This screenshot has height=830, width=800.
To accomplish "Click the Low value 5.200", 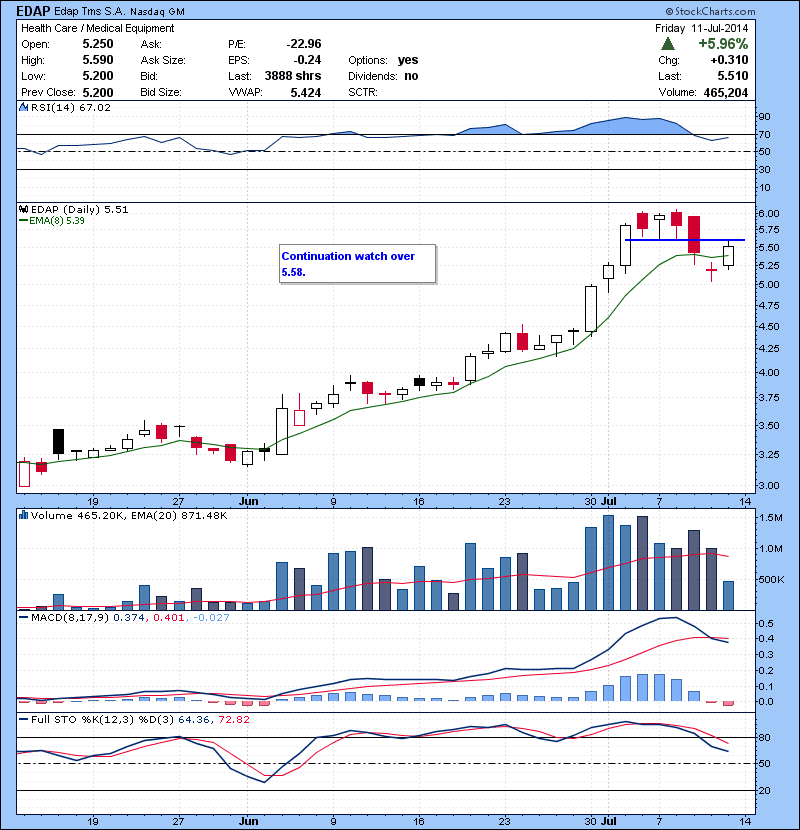I will pos(98,76).
